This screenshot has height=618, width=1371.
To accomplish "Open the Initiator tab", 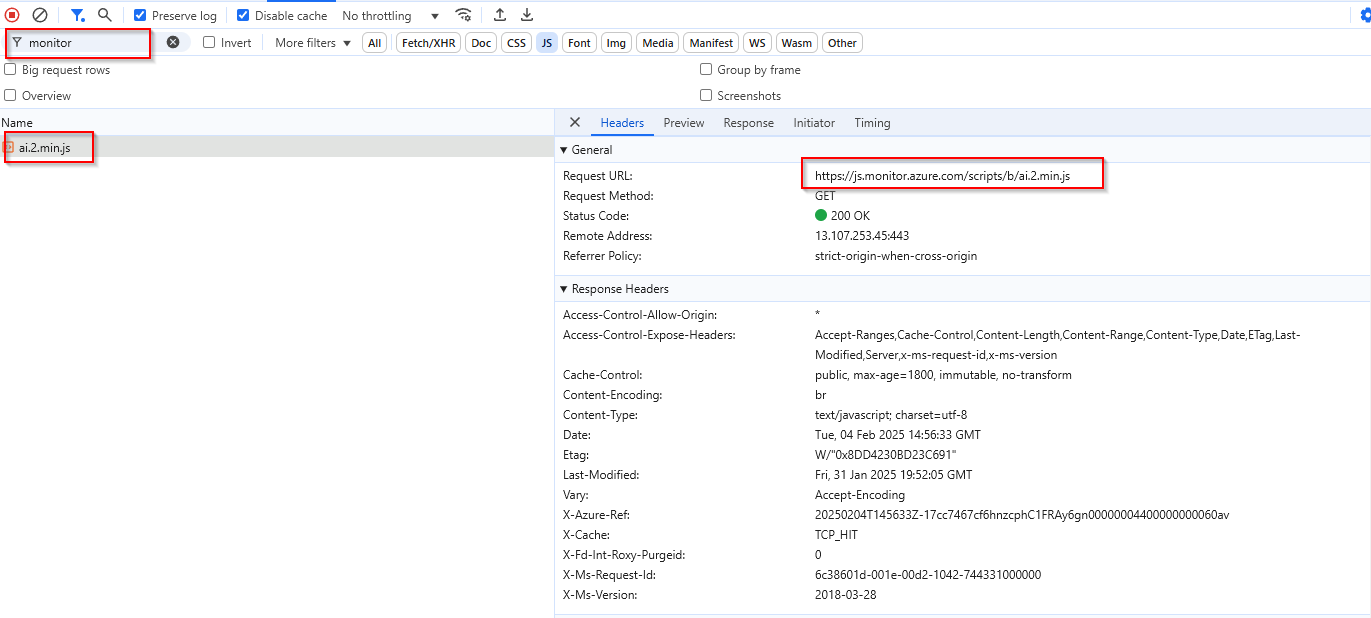I will click(x=814, y=123).
